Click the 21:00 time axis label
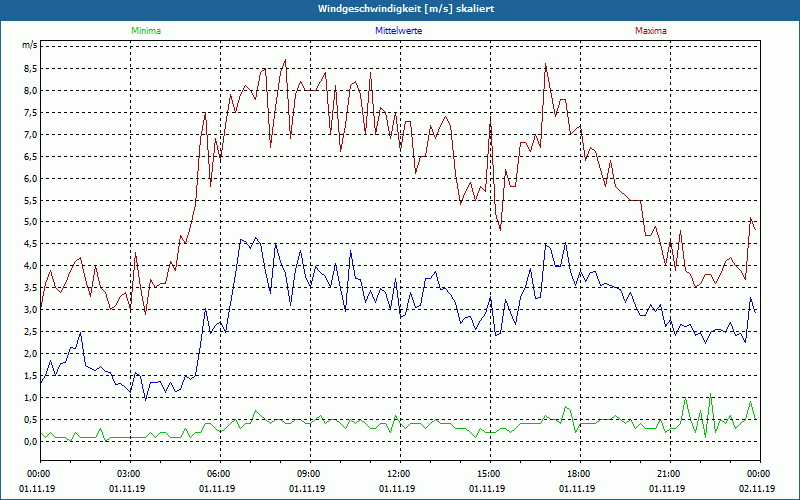Viewport: 800px width, 500px height. [x=670, y=473]
